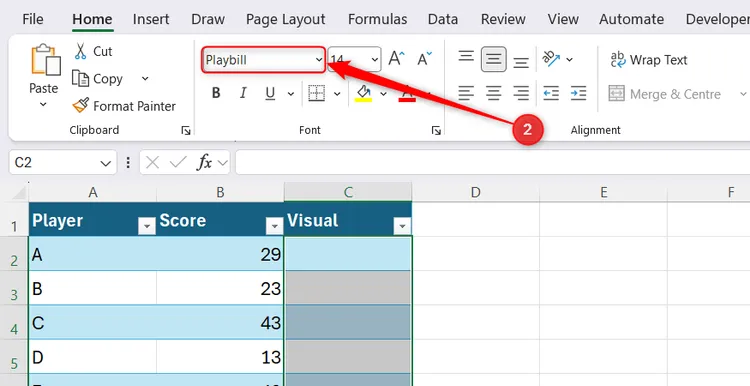The image size is (750, 386).
Task: Click inside the formula bar input
Action: click(493, 163)
